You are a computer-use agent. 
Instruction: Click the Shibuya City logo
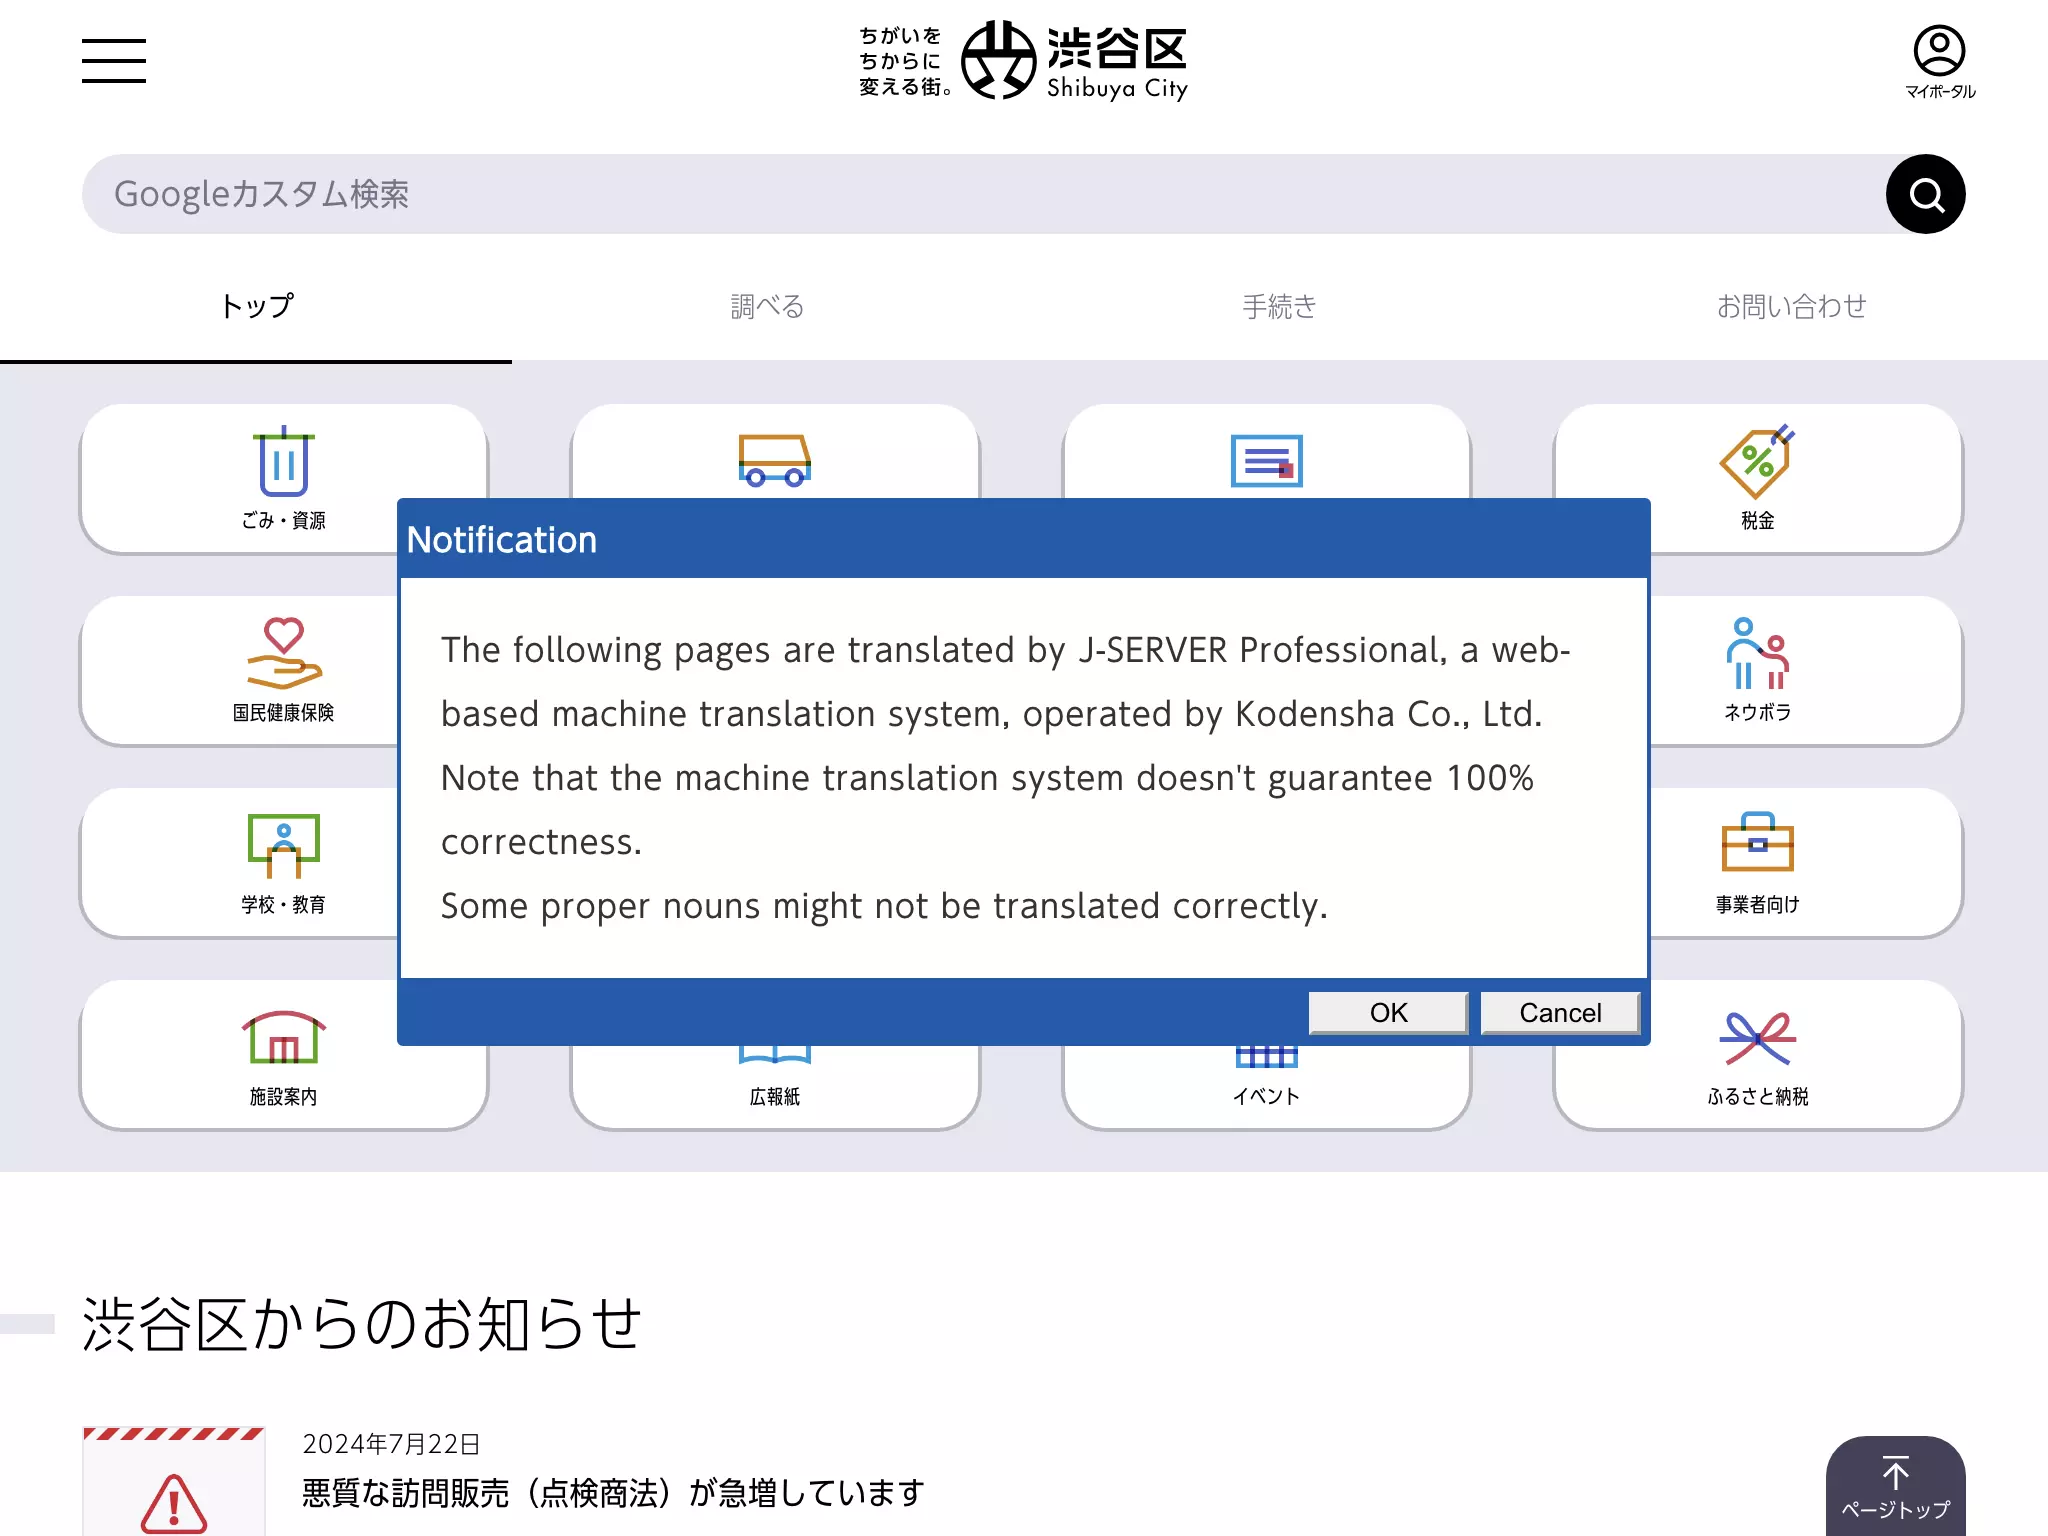point(1023,61)
